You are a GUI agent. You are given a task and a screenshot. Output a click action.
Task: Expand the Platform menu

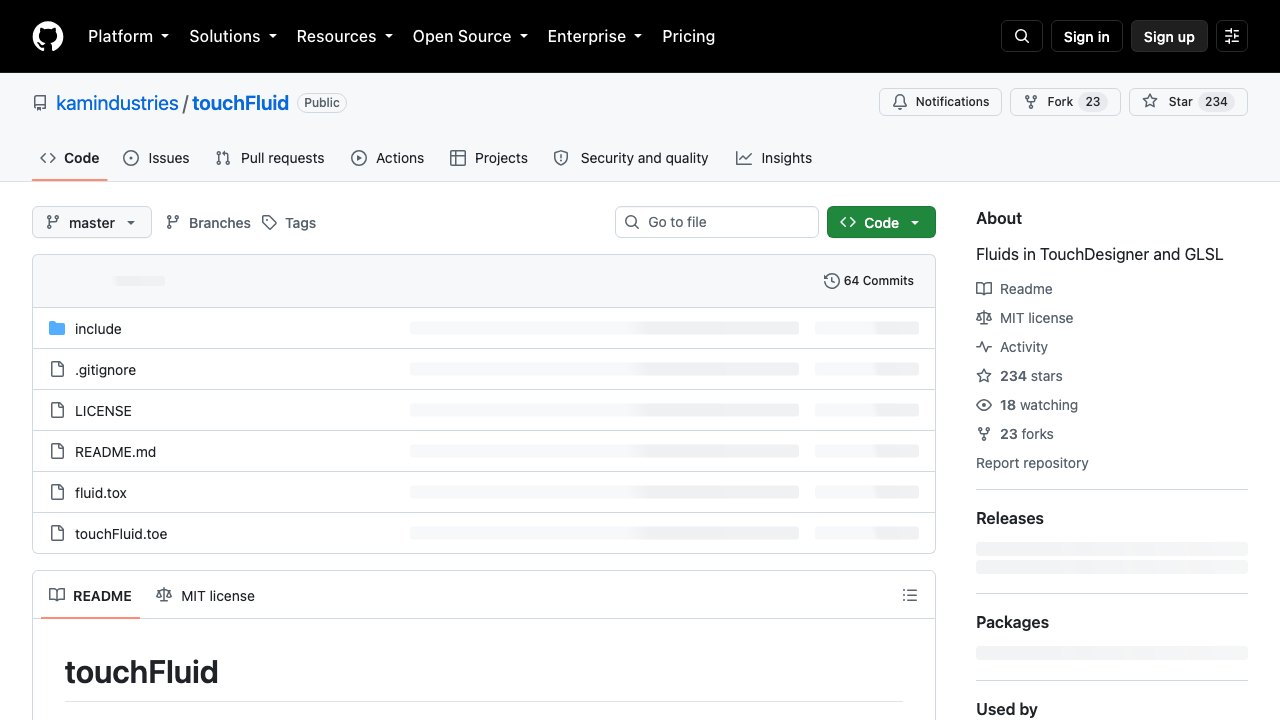pyautogui.click(x=128, y=36)
